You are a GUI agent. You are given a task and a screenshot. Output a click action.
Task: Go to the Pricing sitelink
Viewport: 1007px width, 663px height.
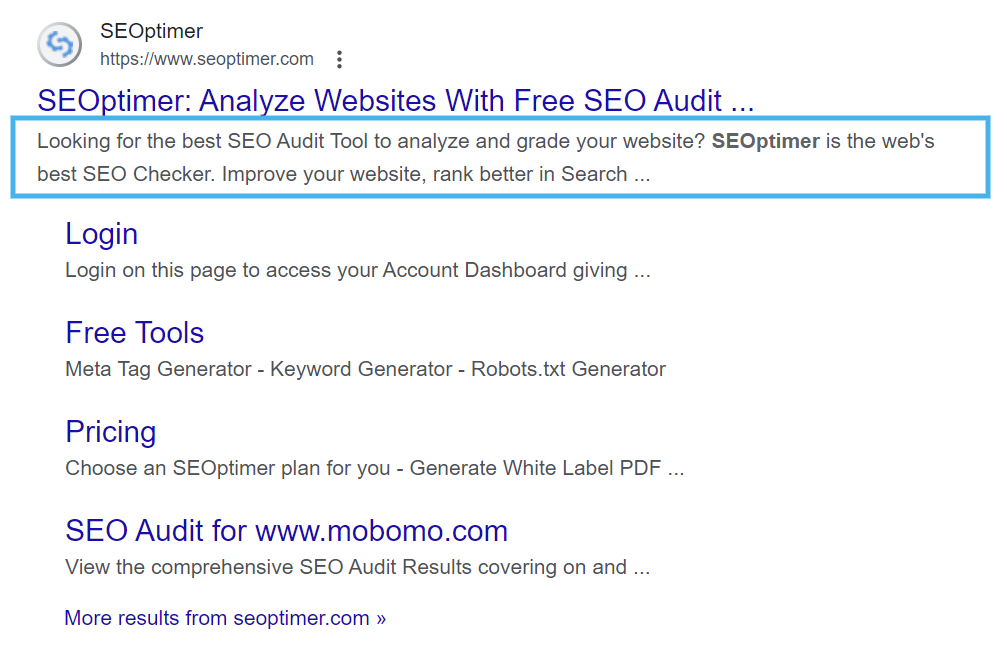[x=110, y=432]
